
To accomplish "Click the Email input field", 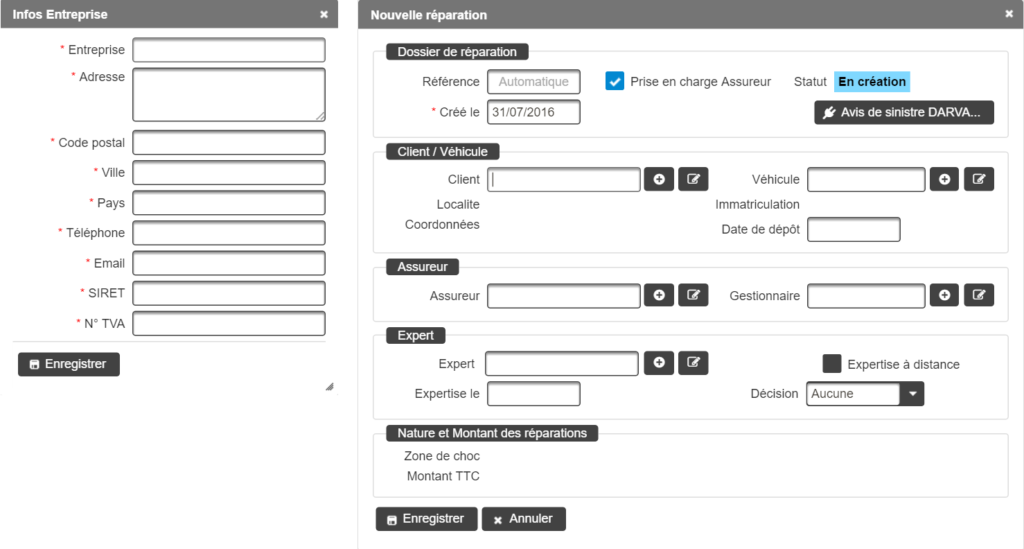I will (229, 263).
